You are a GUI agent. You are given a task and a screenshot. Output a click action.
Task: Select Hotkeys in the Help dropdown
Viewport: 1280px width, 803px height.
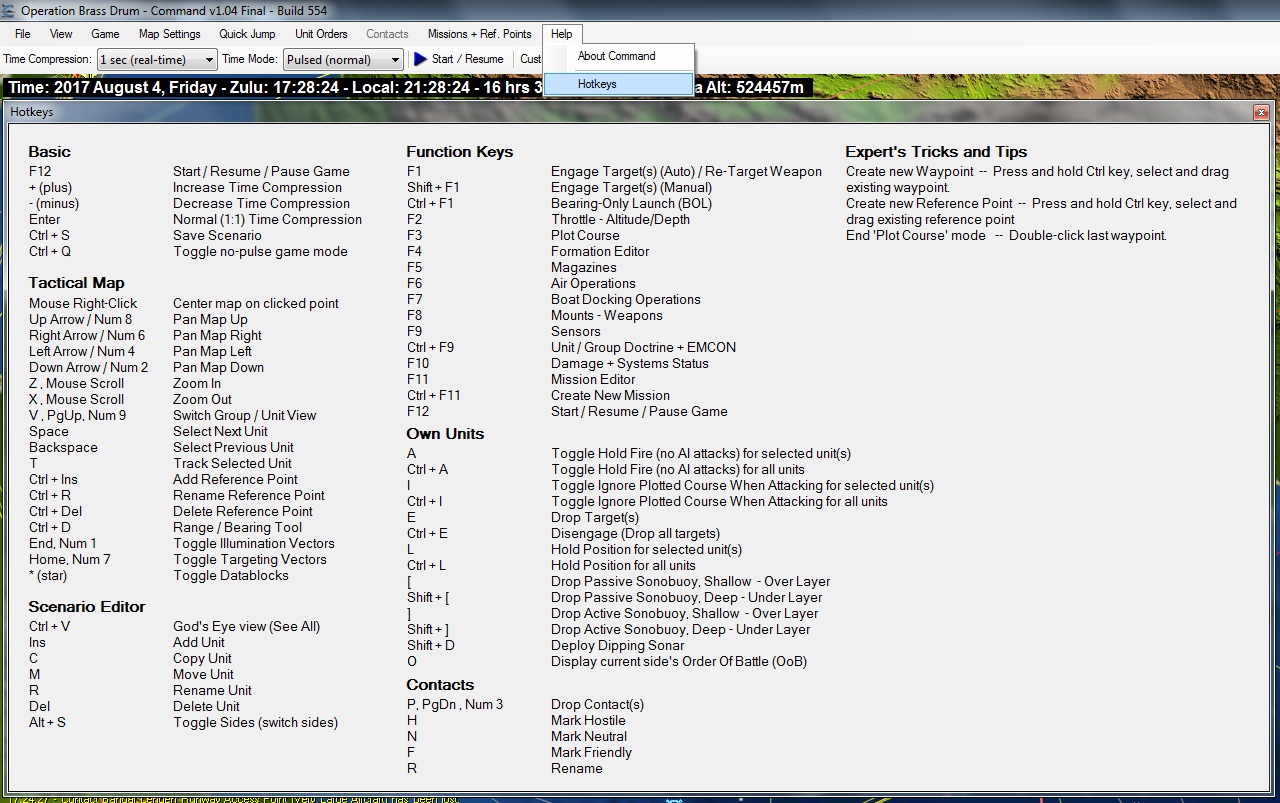[x=618, y=84]
